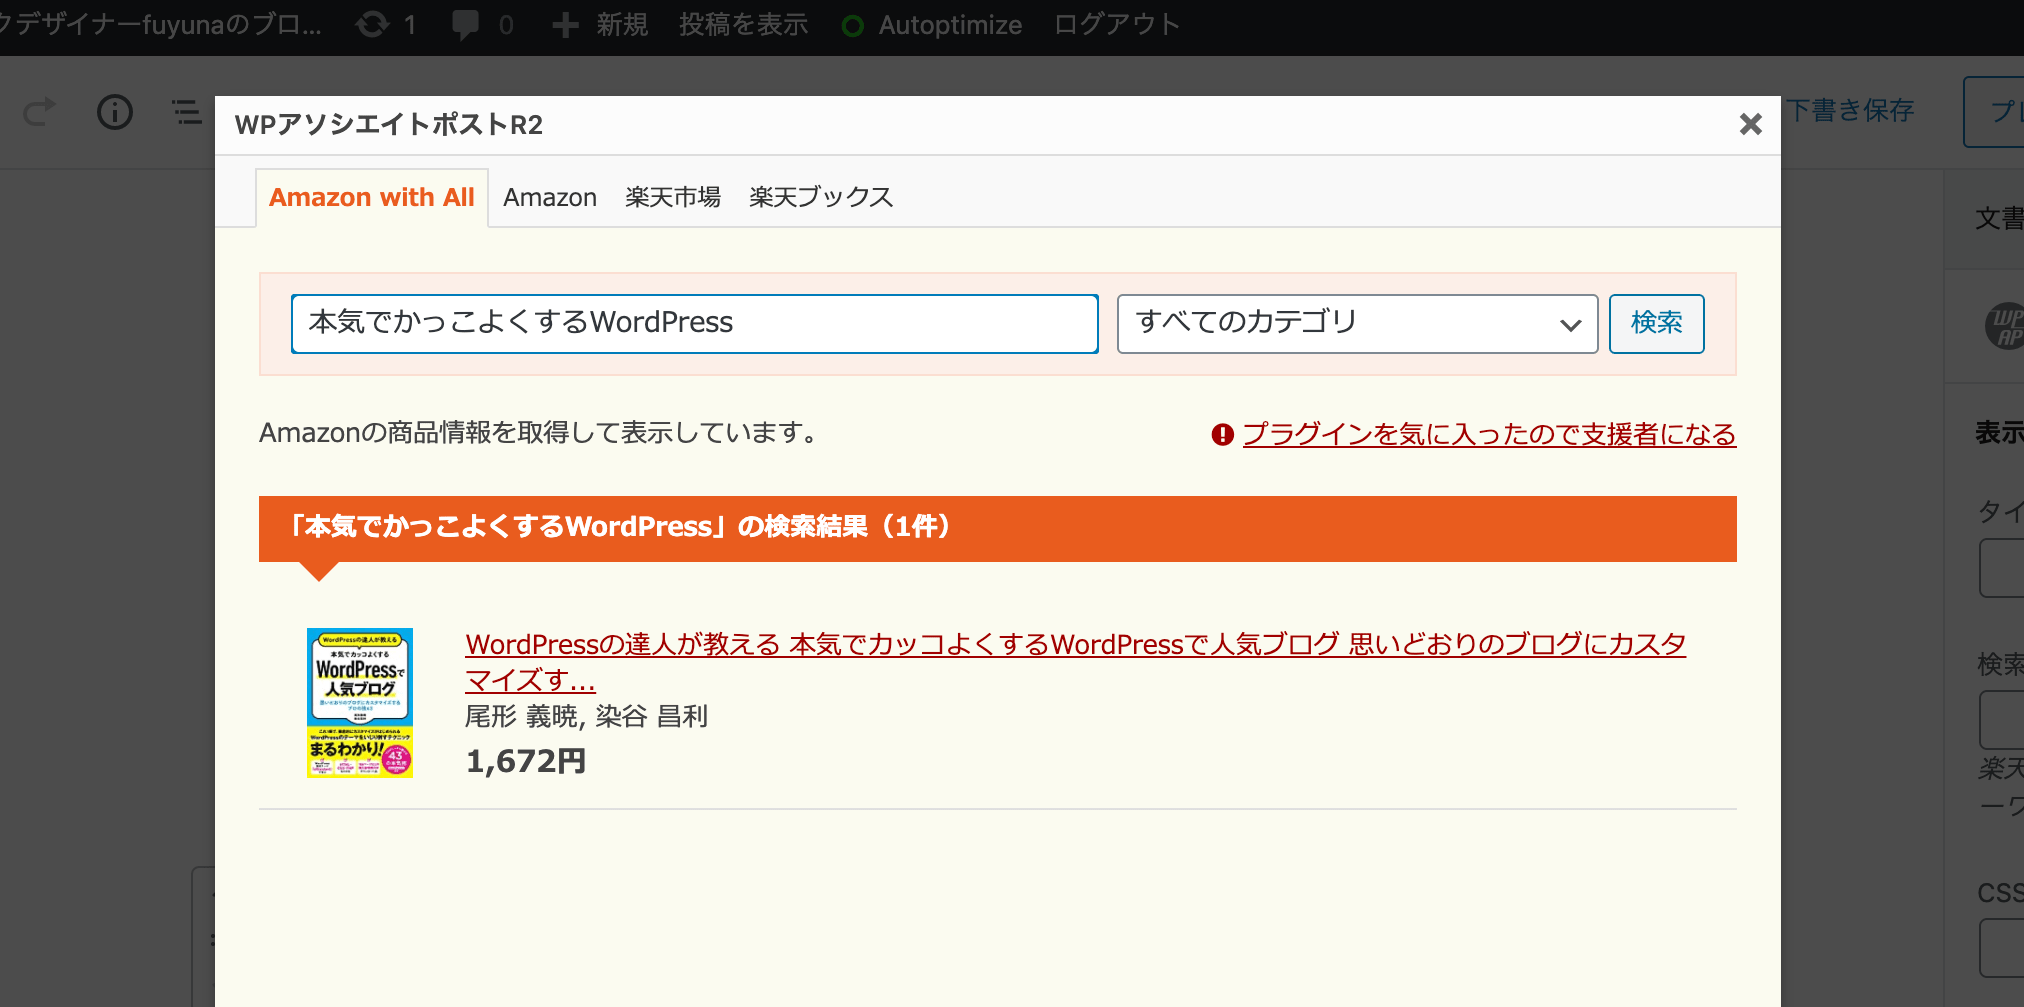Switch to the Amazon with All tab
2024x1007 pixels.
(372, 197)
